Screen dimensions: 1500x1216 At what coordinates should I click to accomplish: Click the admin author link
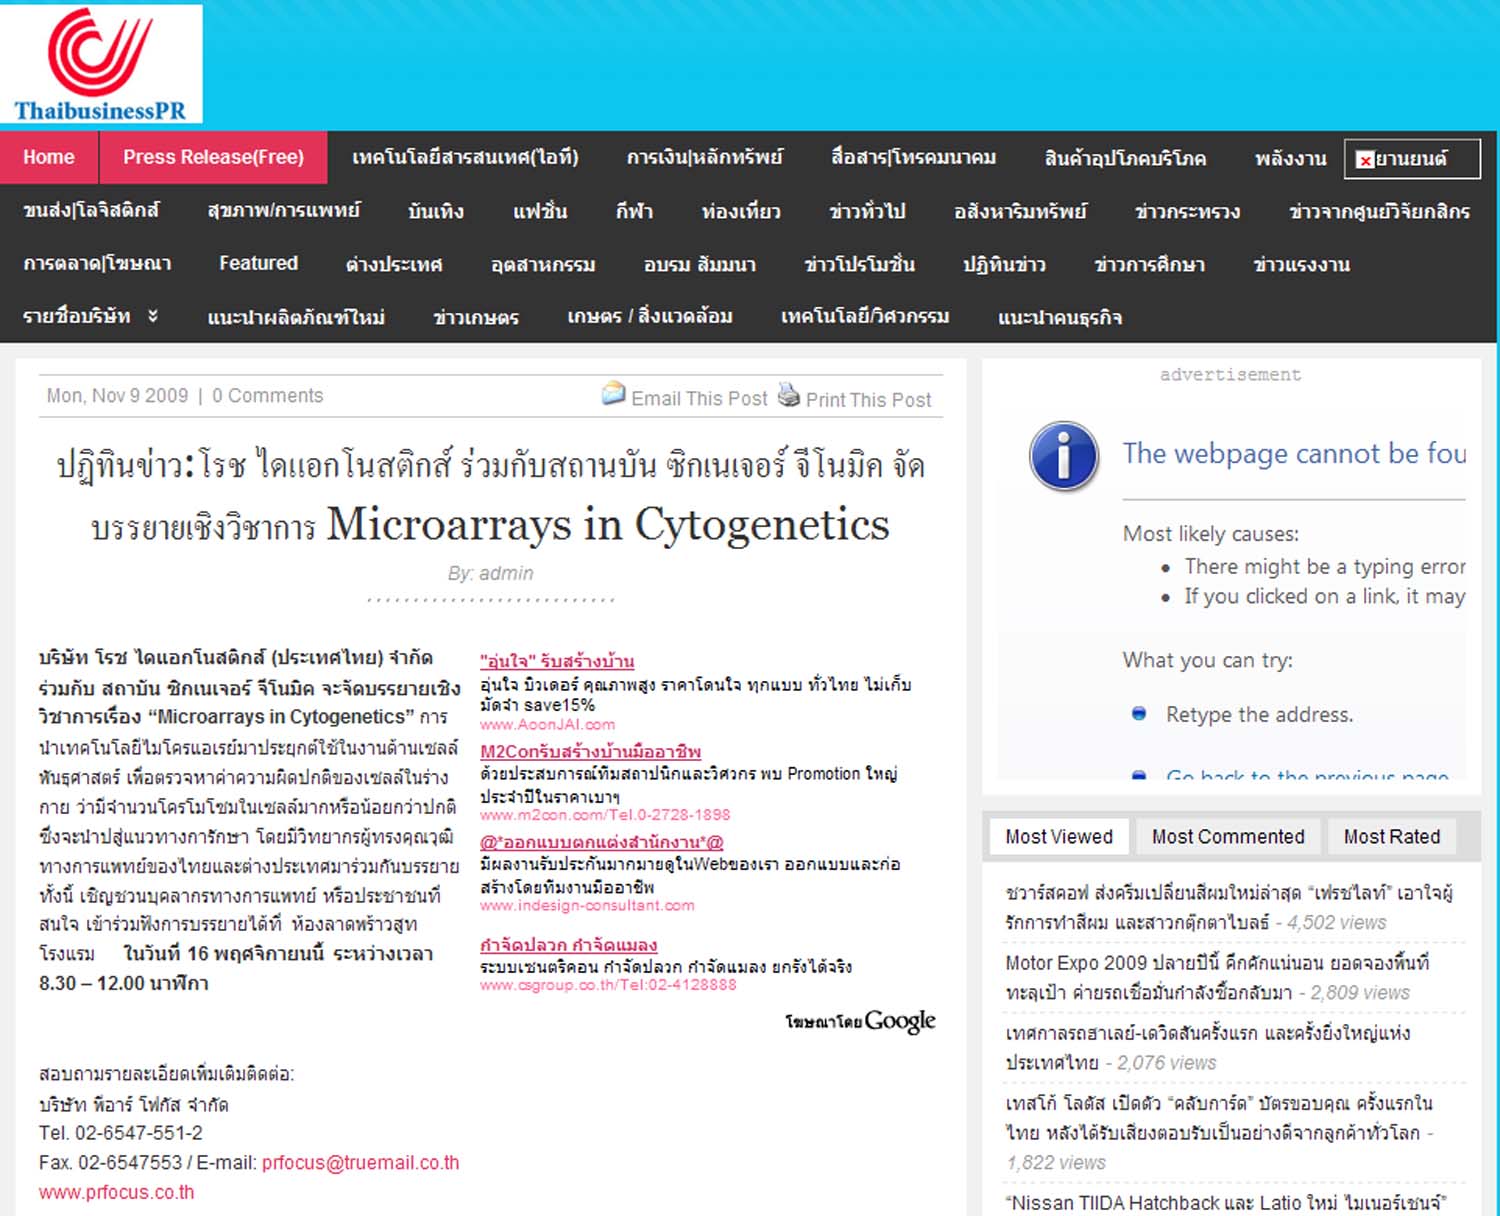coord(506,574)
